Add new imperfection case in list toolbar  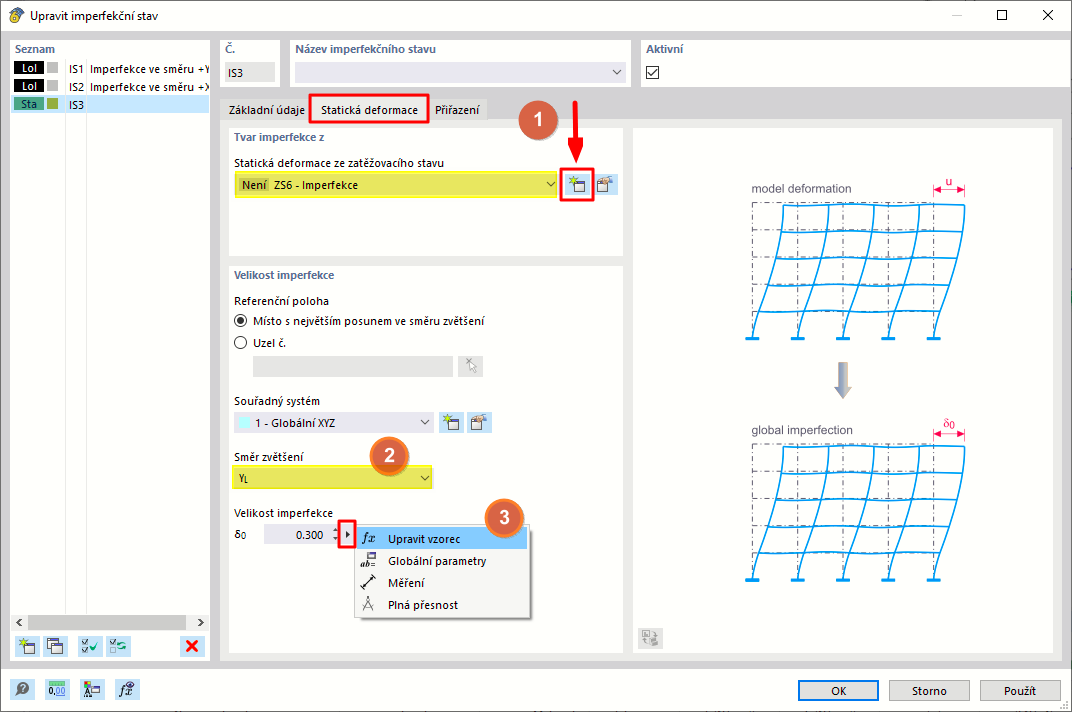point(27,646)
